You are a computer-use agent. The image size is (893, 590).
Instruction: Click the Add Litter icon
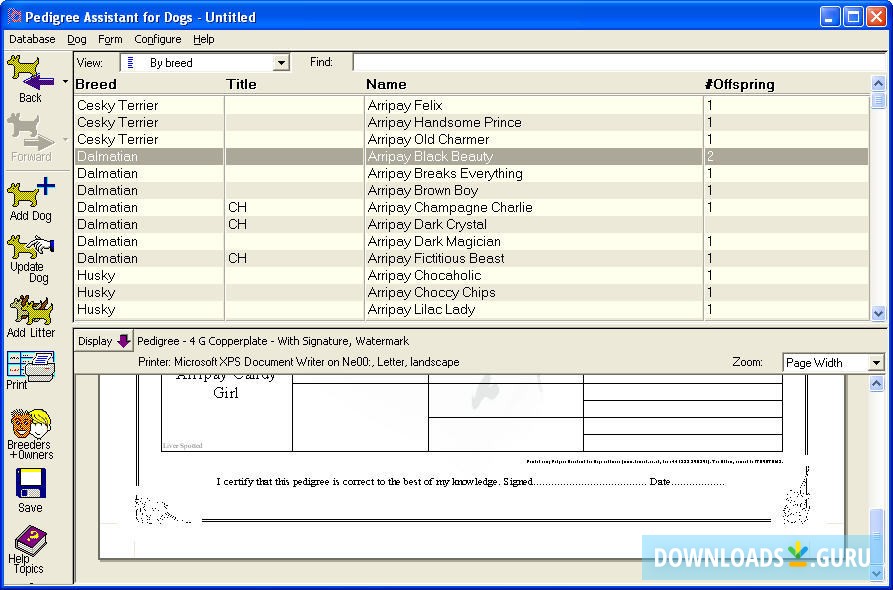(x=30, y=315)
